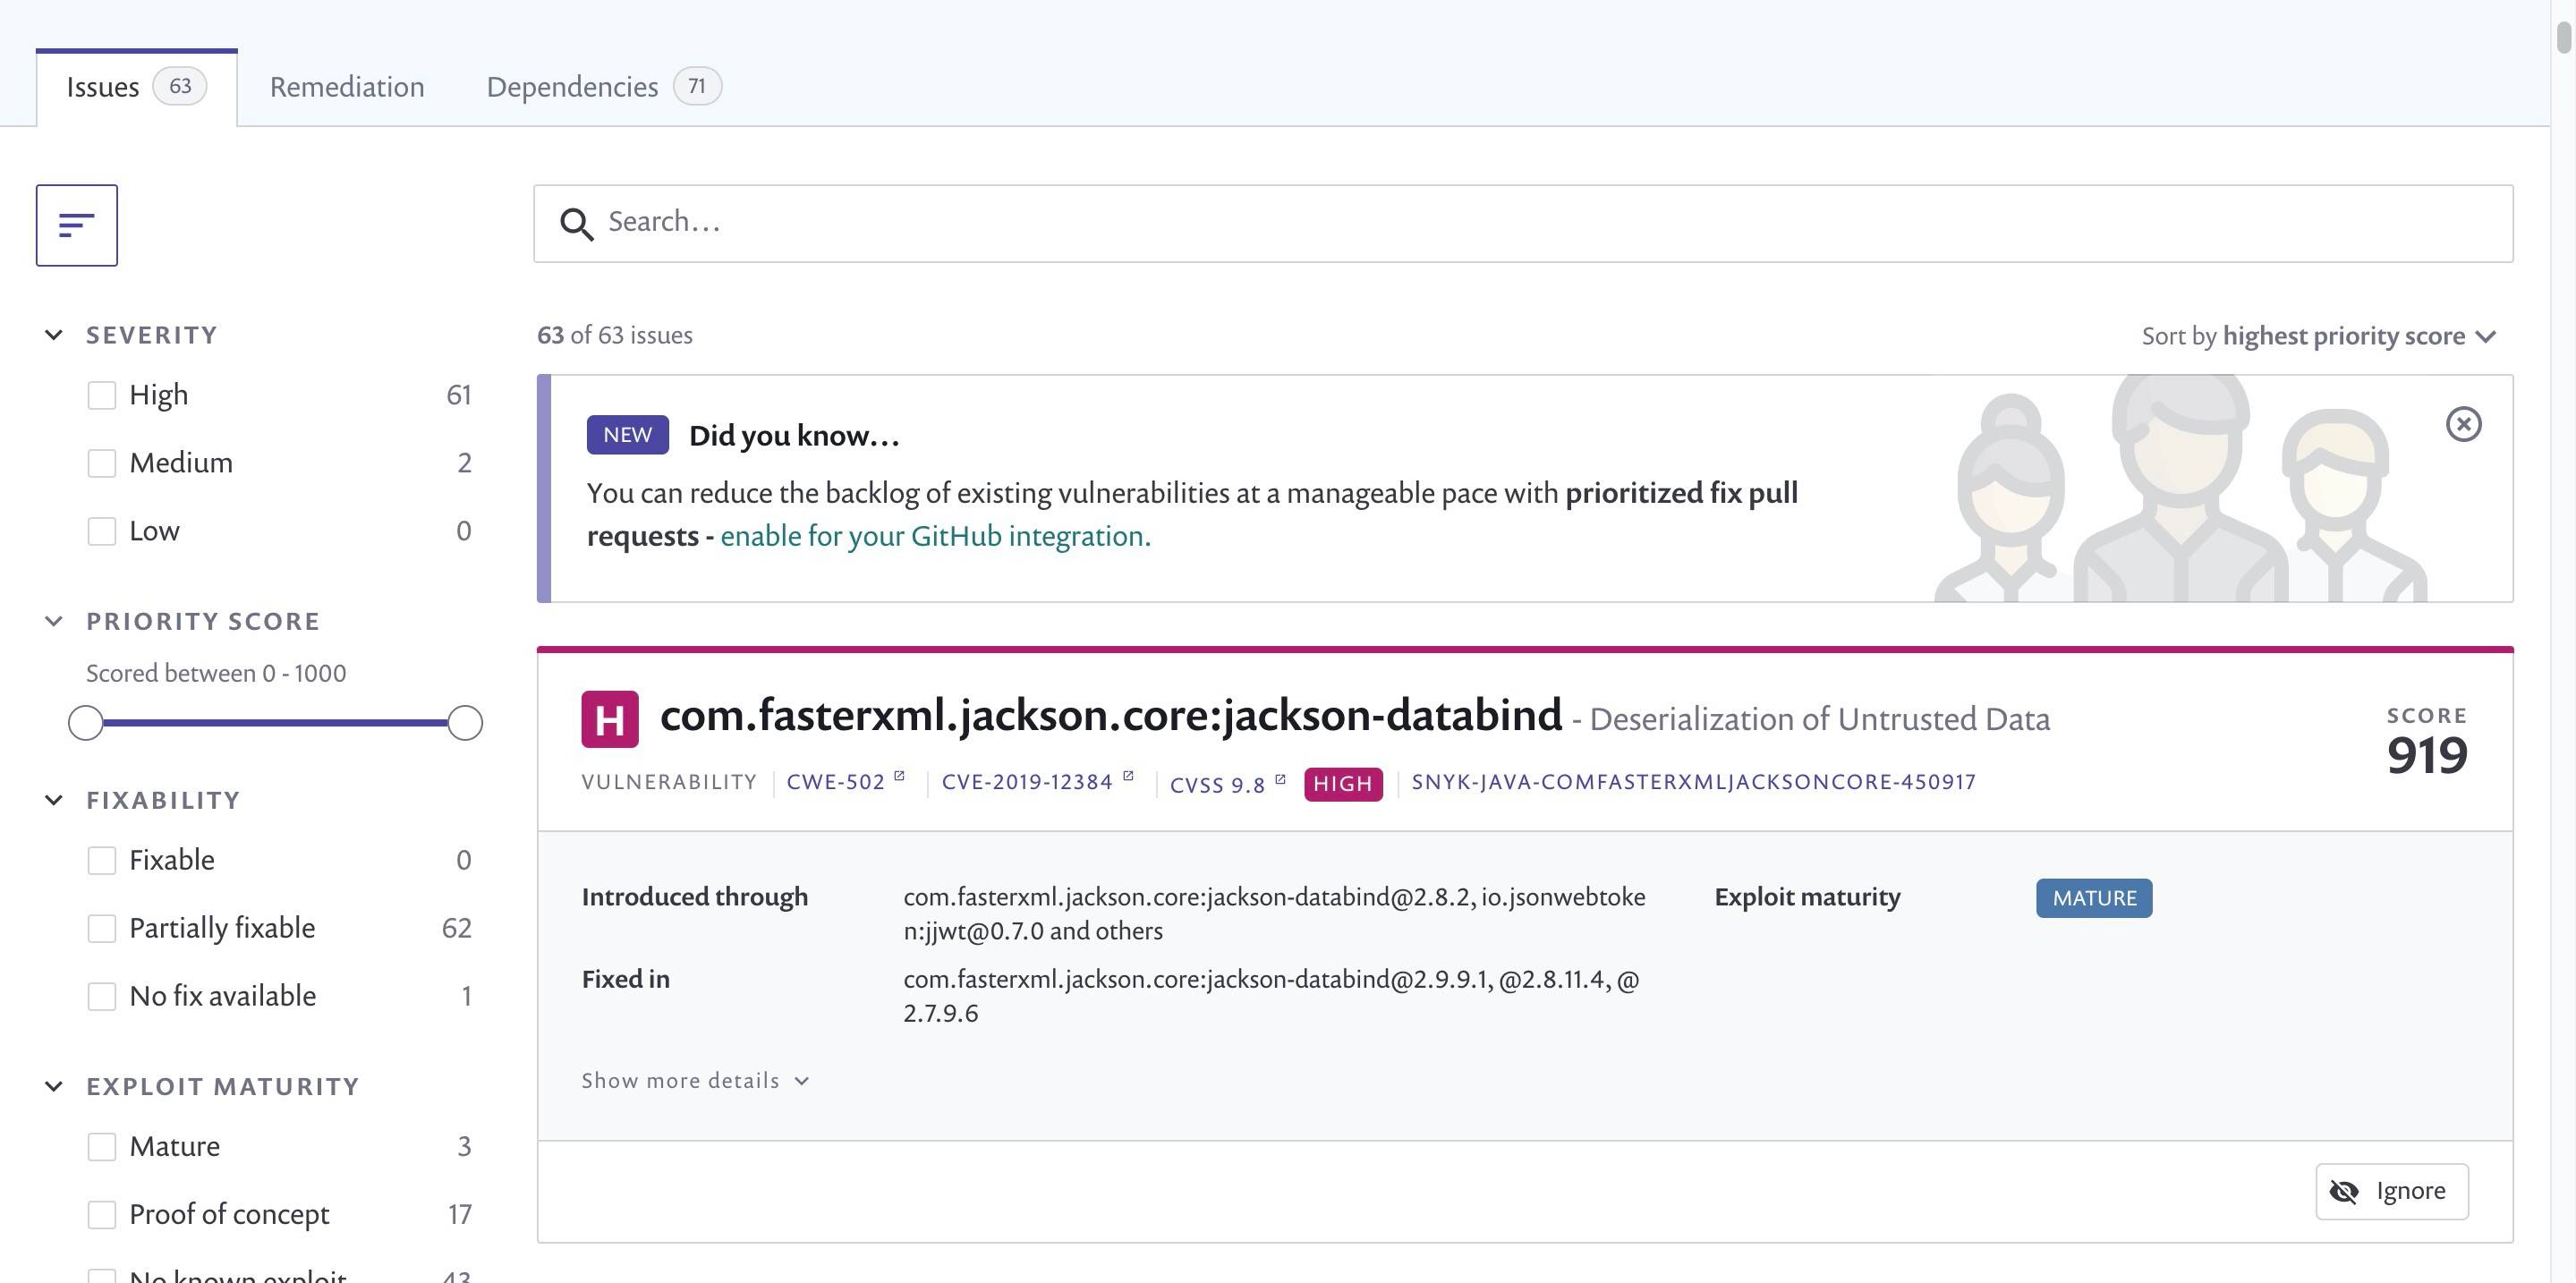Image resolution: width=2576 pixels, height=1283 pixels.
Task: Check the Proof of concept filter
Action: tap(101, 1214)
